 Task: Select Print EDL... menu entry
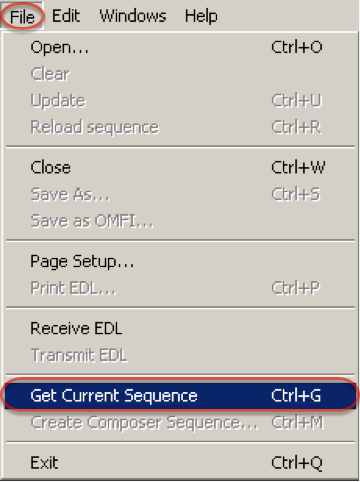[x=180, y=288]
